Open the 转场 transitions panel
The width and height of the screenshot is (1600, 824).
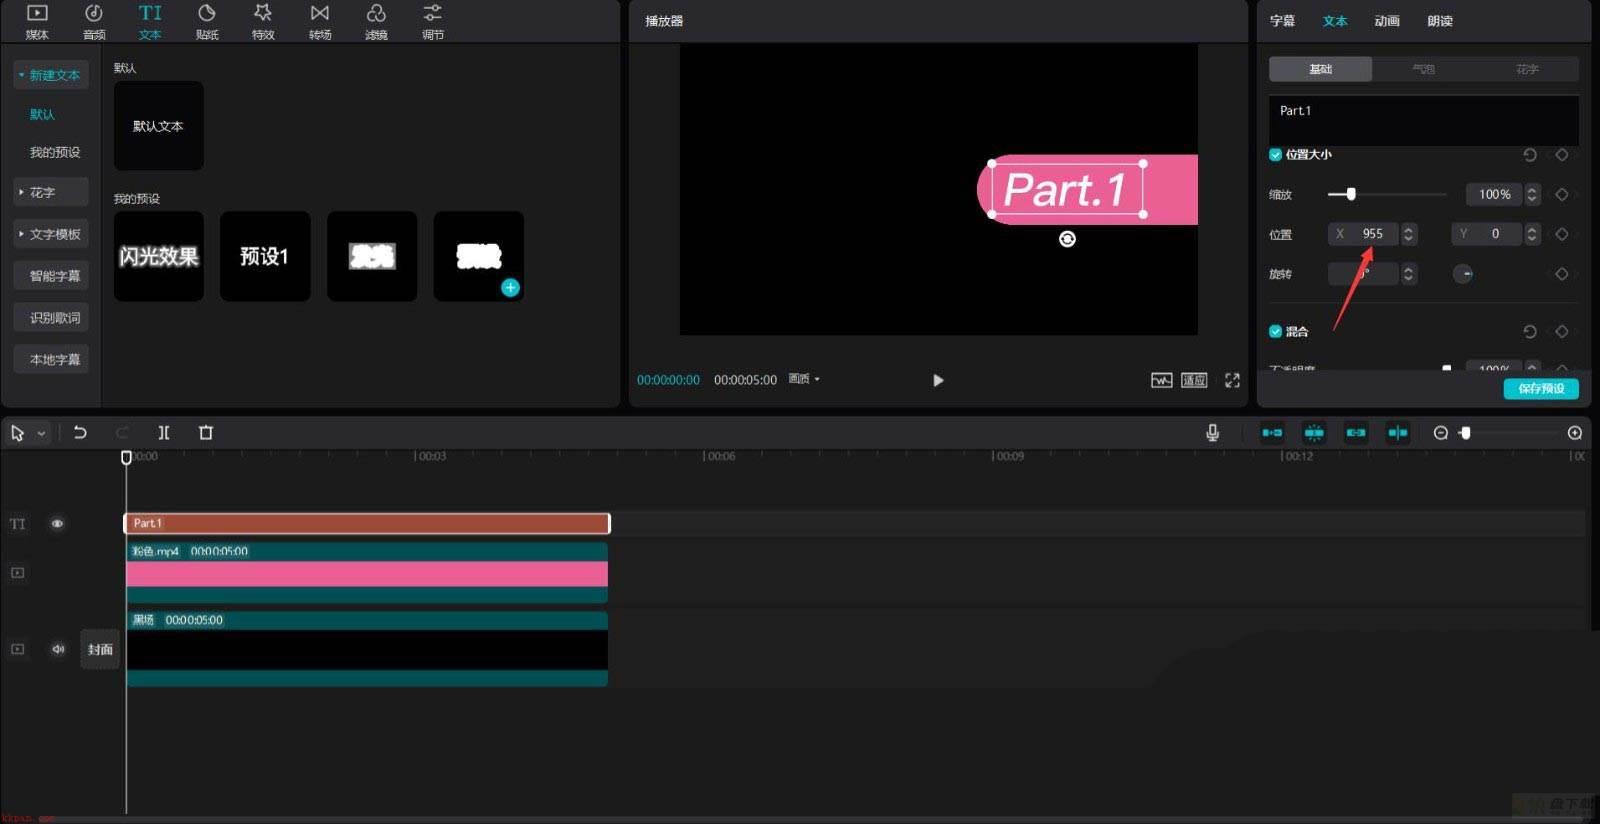point(320,21)
